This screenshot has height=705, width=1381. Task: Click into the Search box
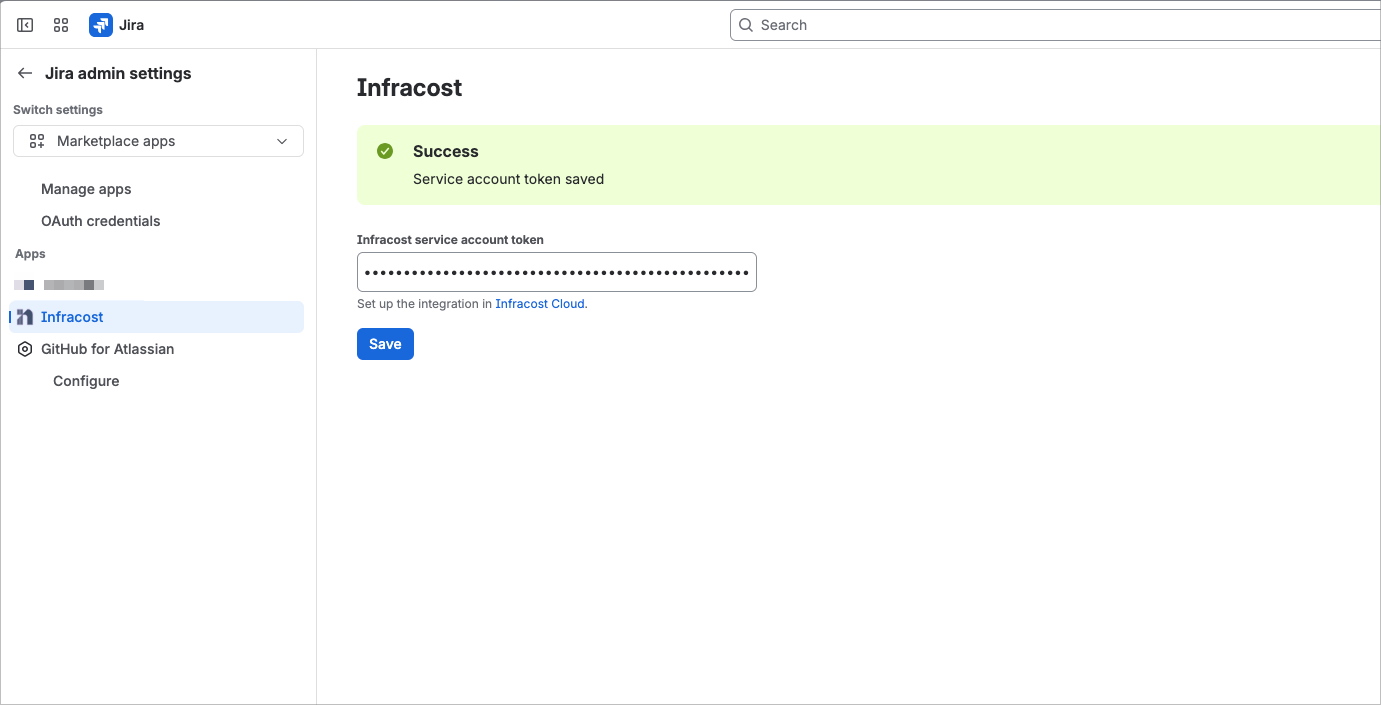[x=1055, y=25]
